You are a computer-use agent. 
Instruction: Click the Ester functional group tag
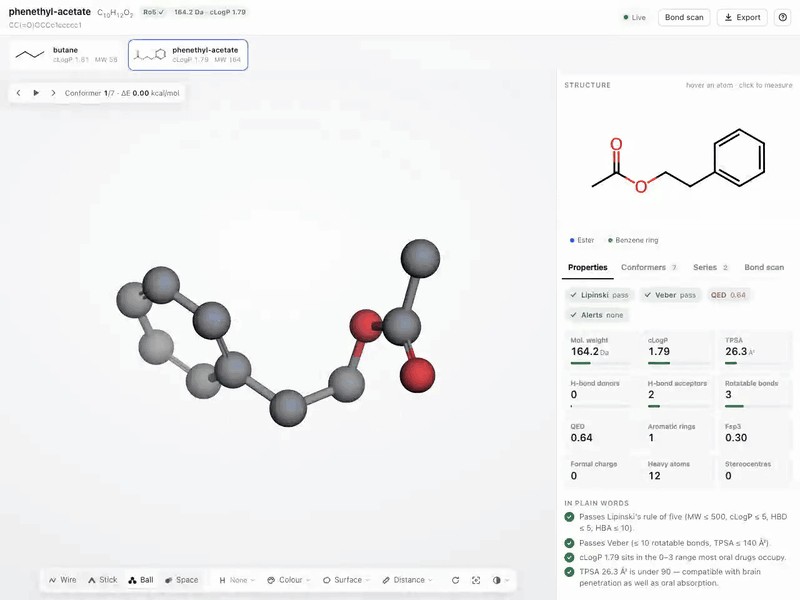click(582, 240)
